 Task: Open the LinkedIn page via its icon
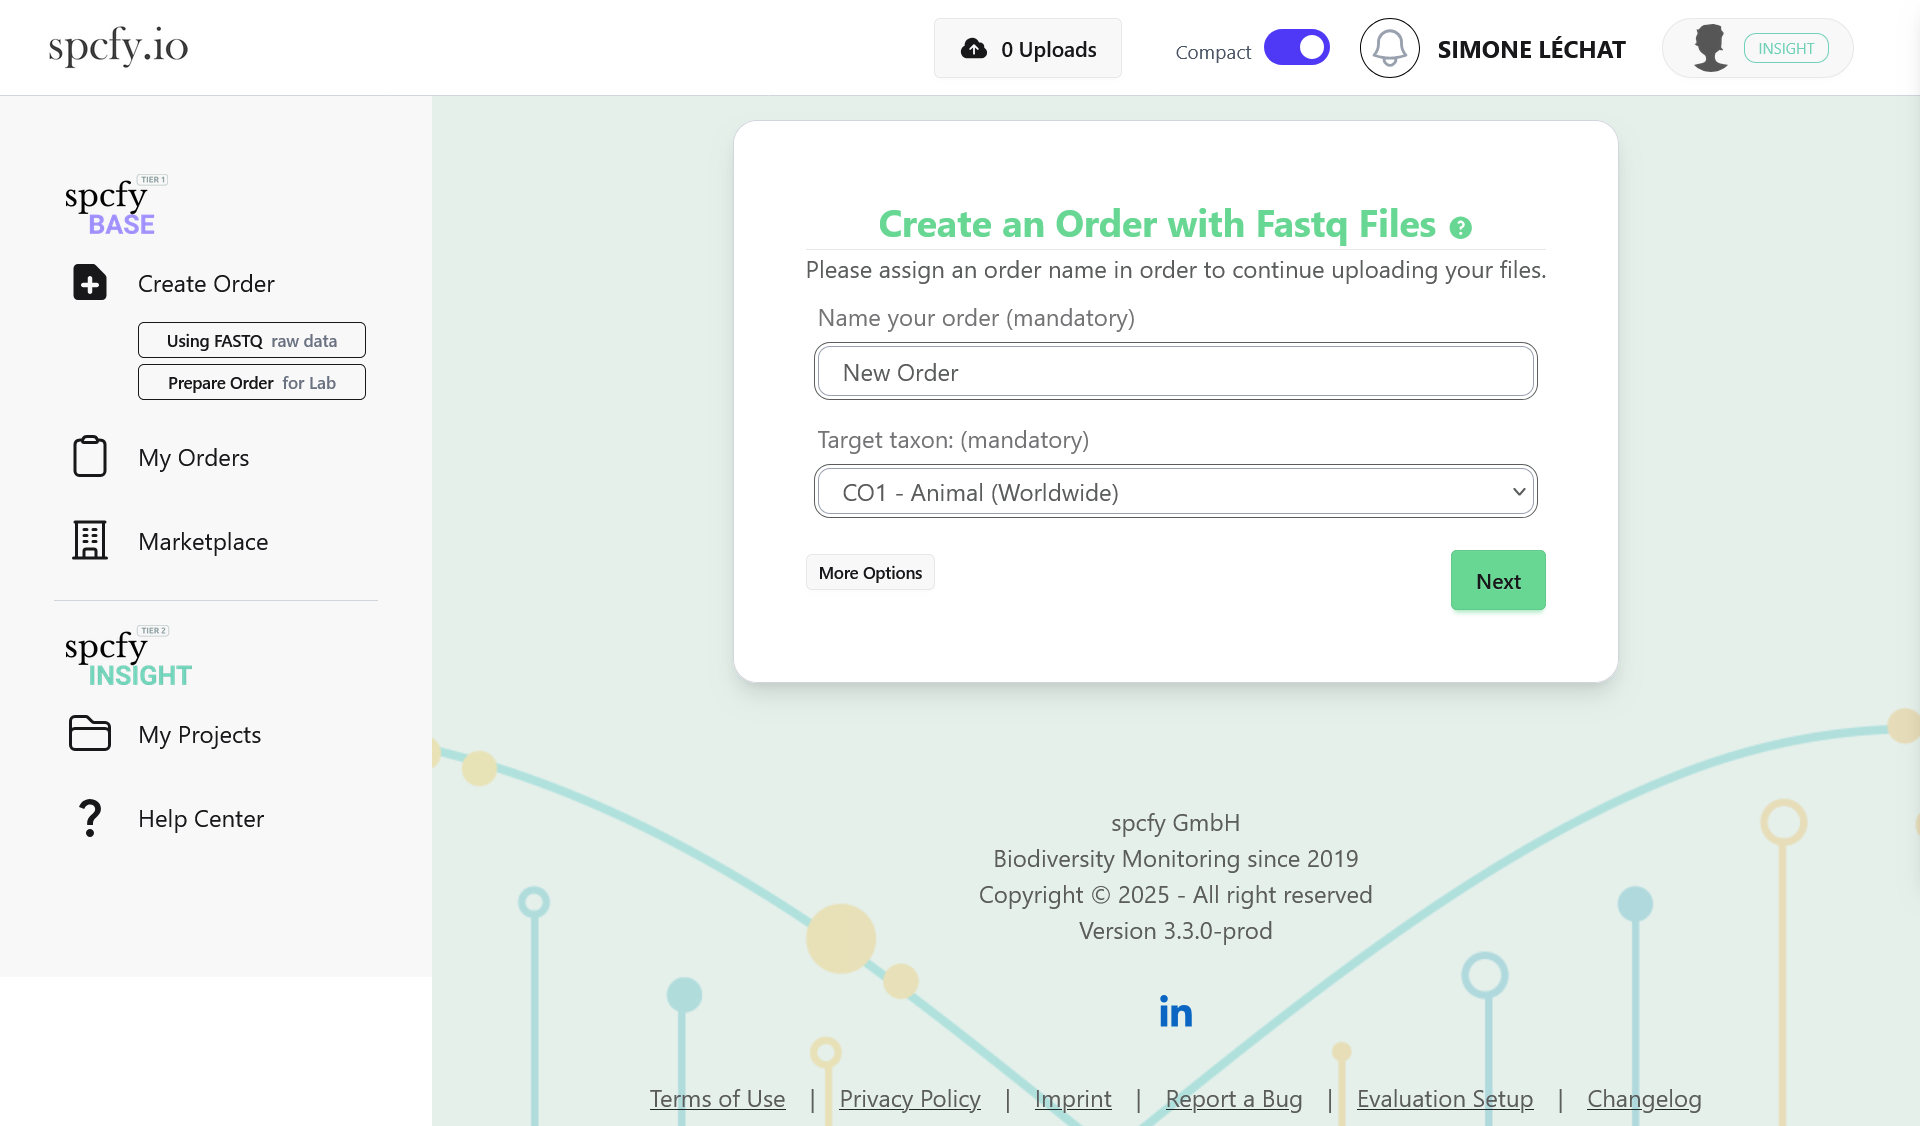(1175, 1011)
